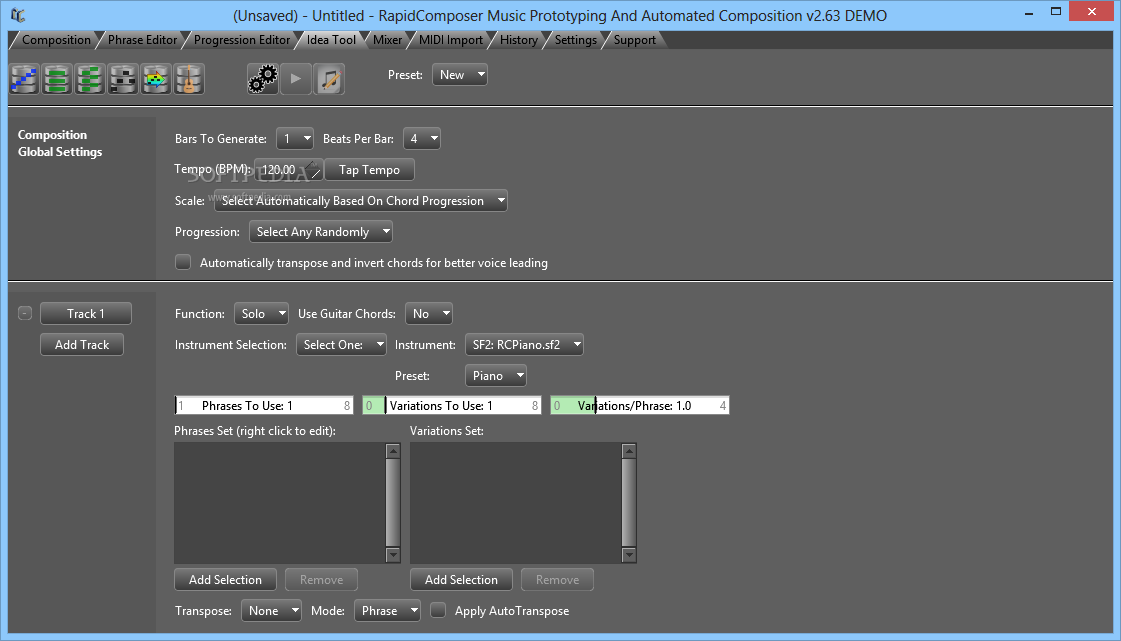Open the Function Solo dropdown
Image resolution: width=1121 pixels, height=641 pixels.
point(261,313)
